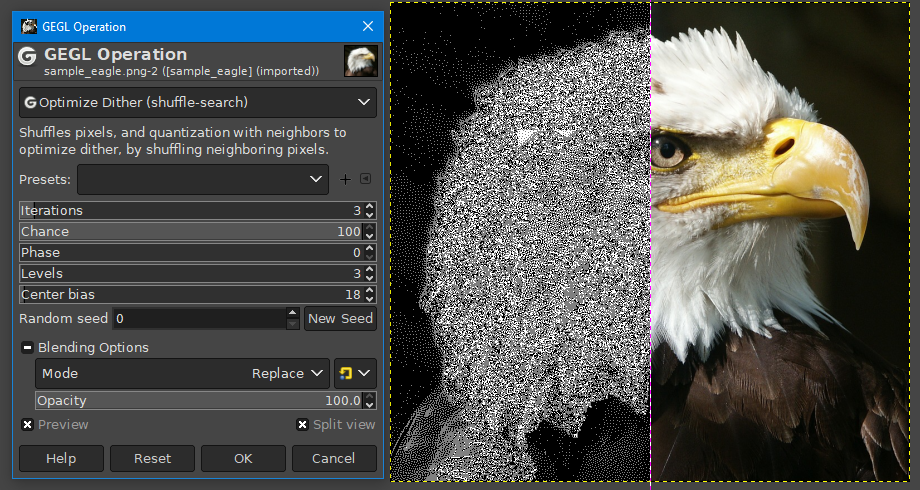Click the operation description text starting 'Shuffles pixels'
This screenshot has height=490, width=920.
point(182,141)
